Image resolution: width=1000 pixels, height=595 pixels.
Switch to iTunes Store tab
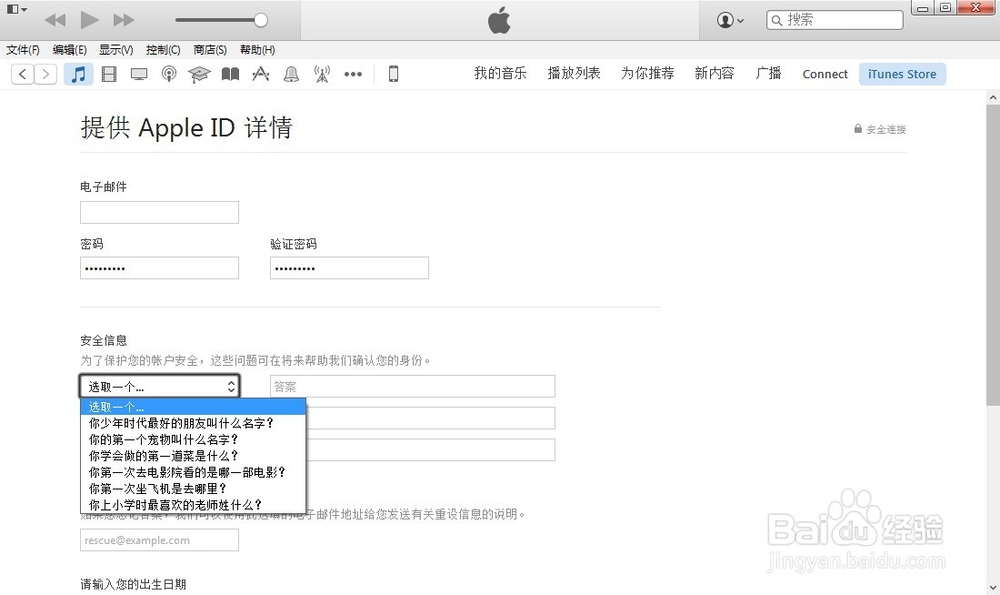tap(902, 74)
